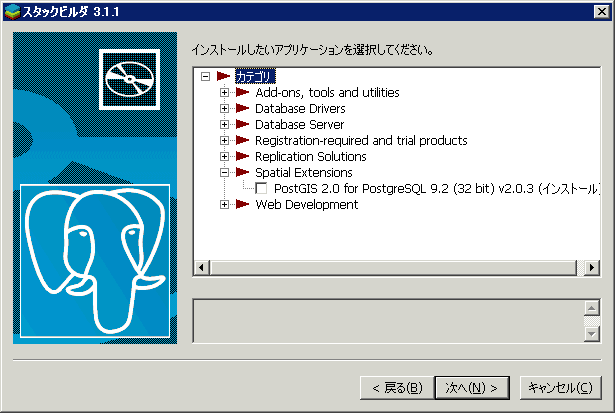Image resolution: width=615 pixels, height=413 pixels.
Task: Click the flag icon next to Web Development
Action: (242, 204)
